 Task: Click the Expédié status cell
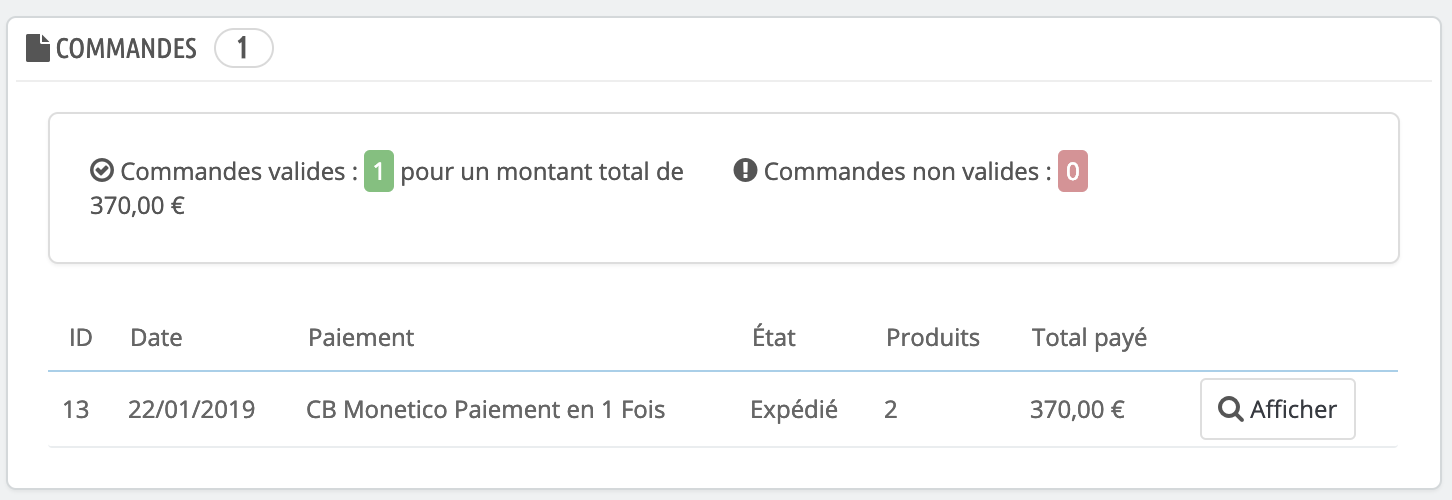pos(794,409)
